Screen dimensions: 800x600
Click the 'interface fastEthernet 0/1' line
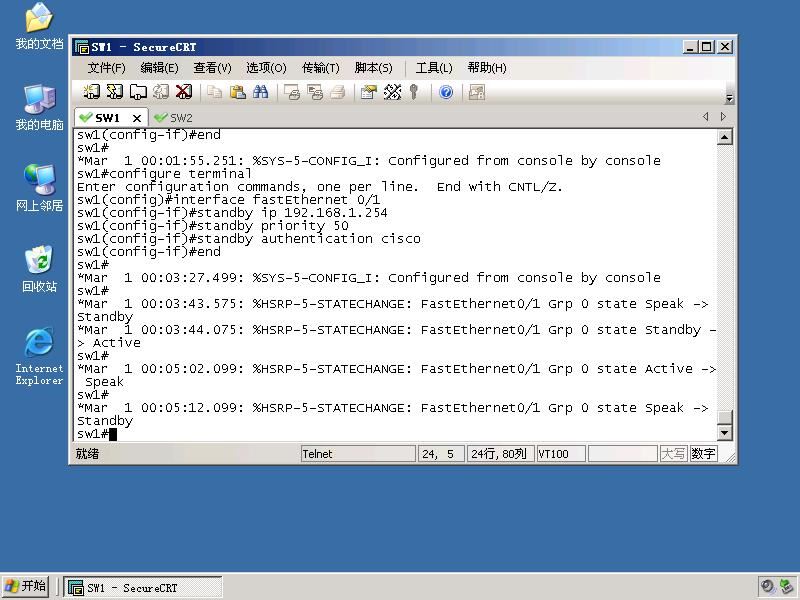229,200
